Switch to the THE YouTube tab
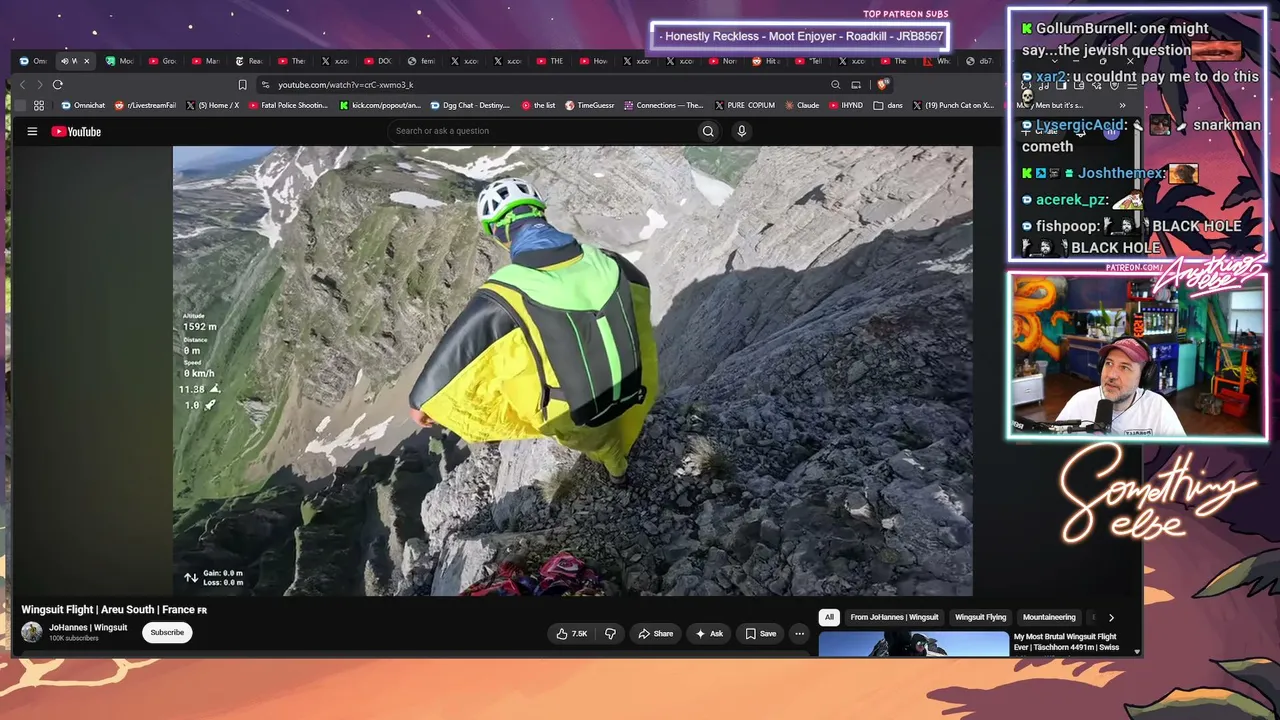The image size is (1280, 720). [550, 61]
